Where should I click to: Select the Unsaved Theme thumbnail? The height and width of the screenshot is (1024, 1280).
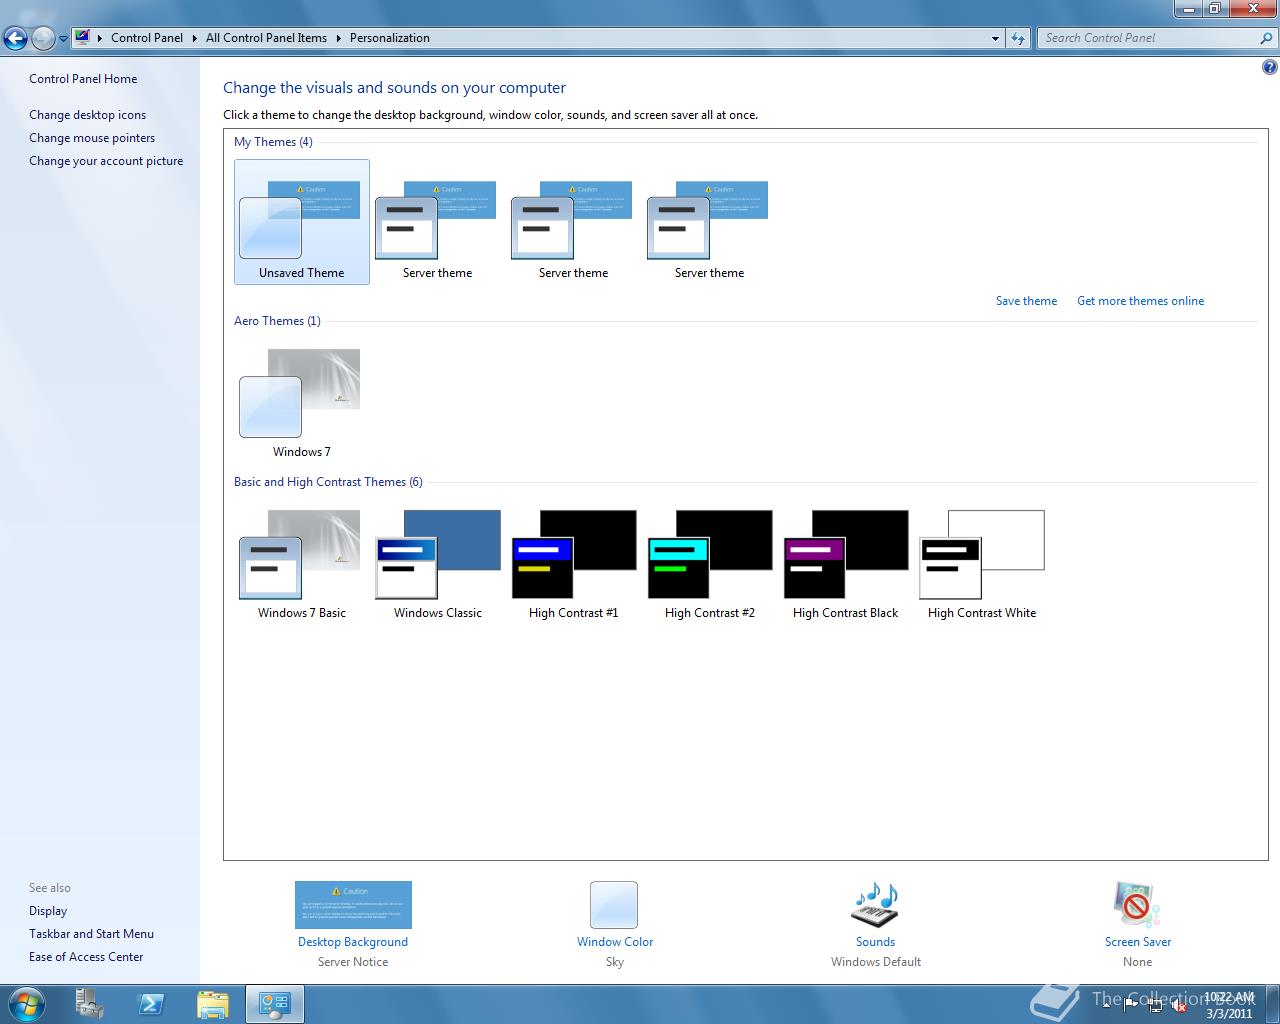point(301,222)
